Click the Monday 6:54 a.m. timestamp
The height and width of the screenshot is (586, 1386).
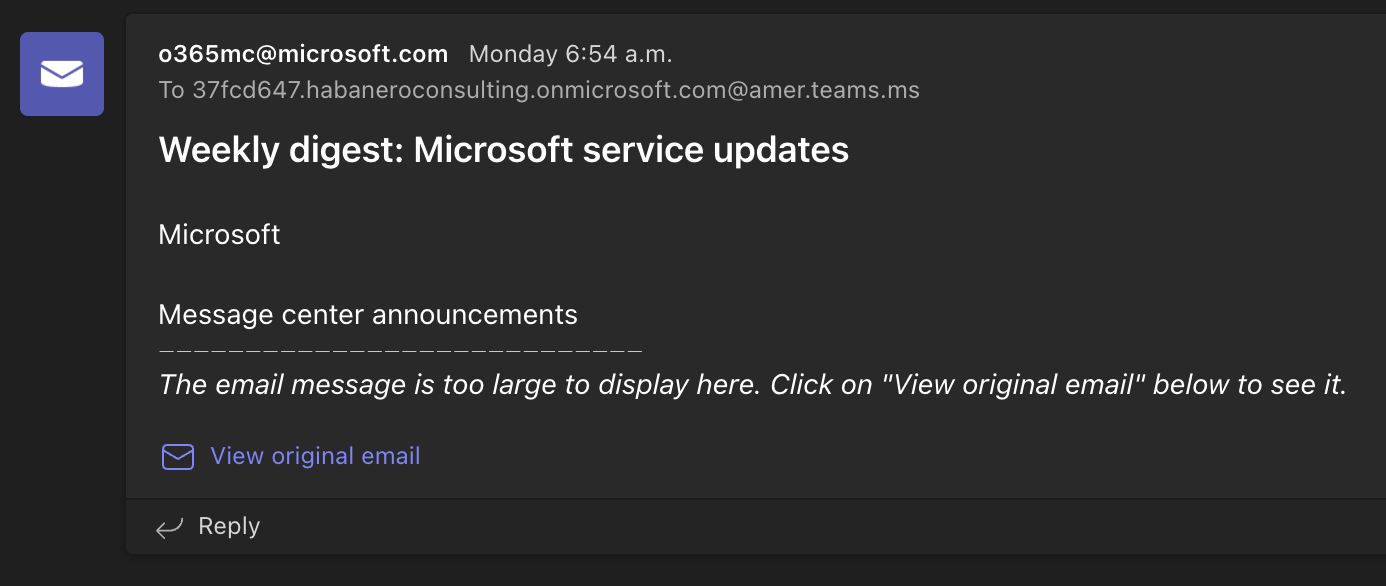click(570, 54)
